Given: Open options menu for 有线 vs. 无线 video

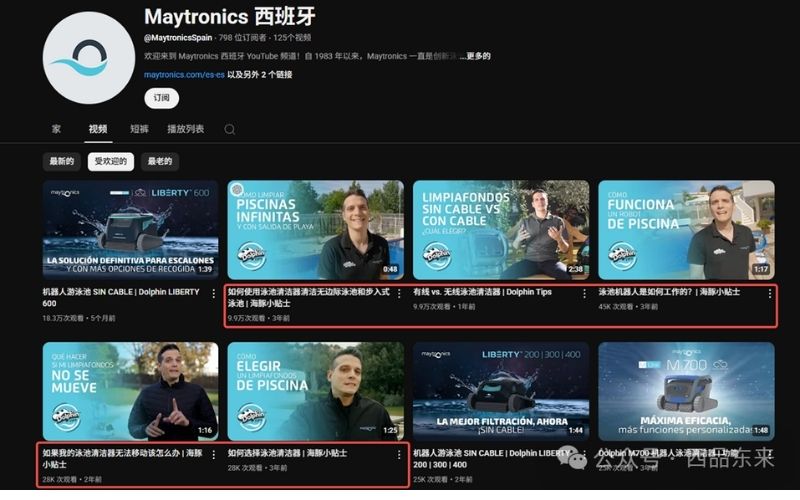Looking at the screenshot, I should [584, 293].
